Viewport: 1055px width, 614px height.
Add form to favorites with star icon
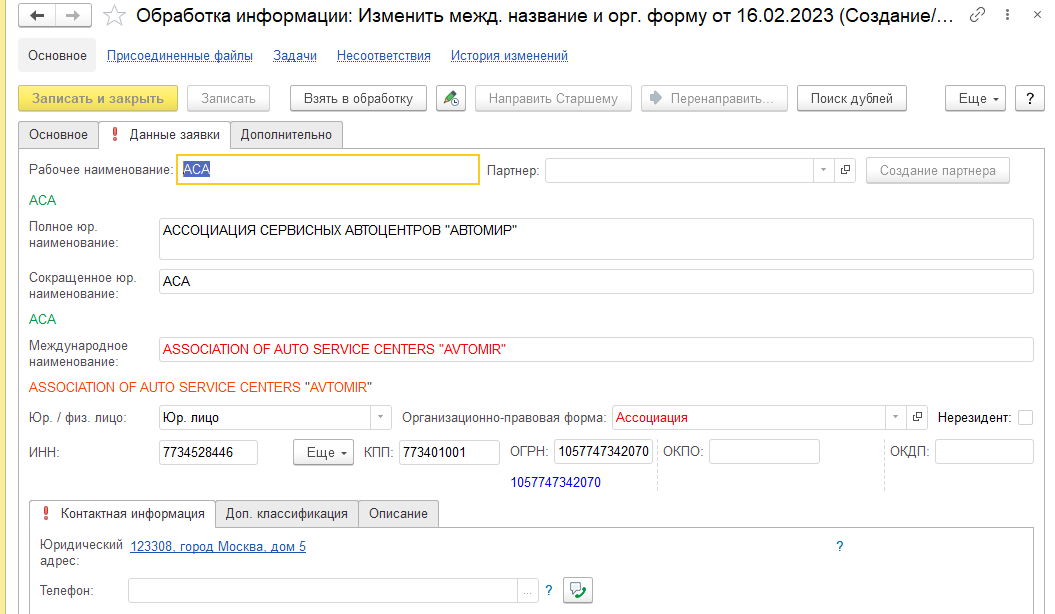(x=114, y=15)
